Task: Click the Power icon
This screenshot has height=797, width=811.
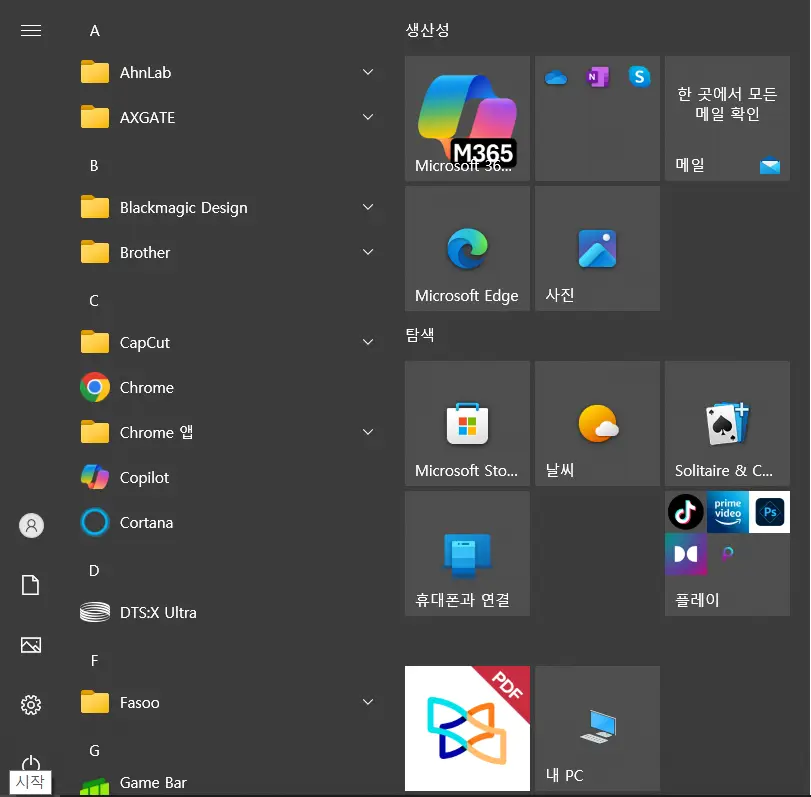Action: 31,763
